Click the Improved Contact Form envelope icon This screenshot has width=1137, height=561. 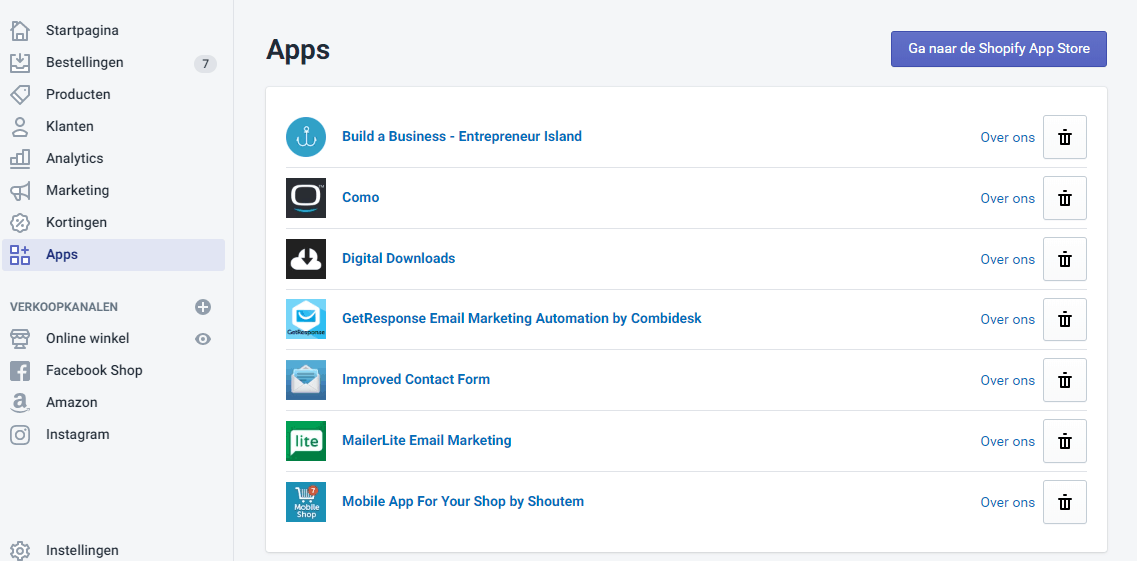306,380
